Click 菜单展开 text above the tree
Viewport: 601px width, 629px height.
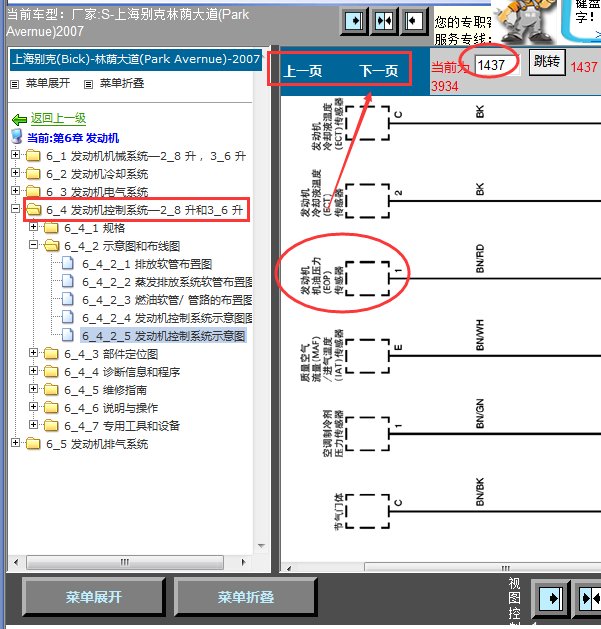tap(48, 83)
